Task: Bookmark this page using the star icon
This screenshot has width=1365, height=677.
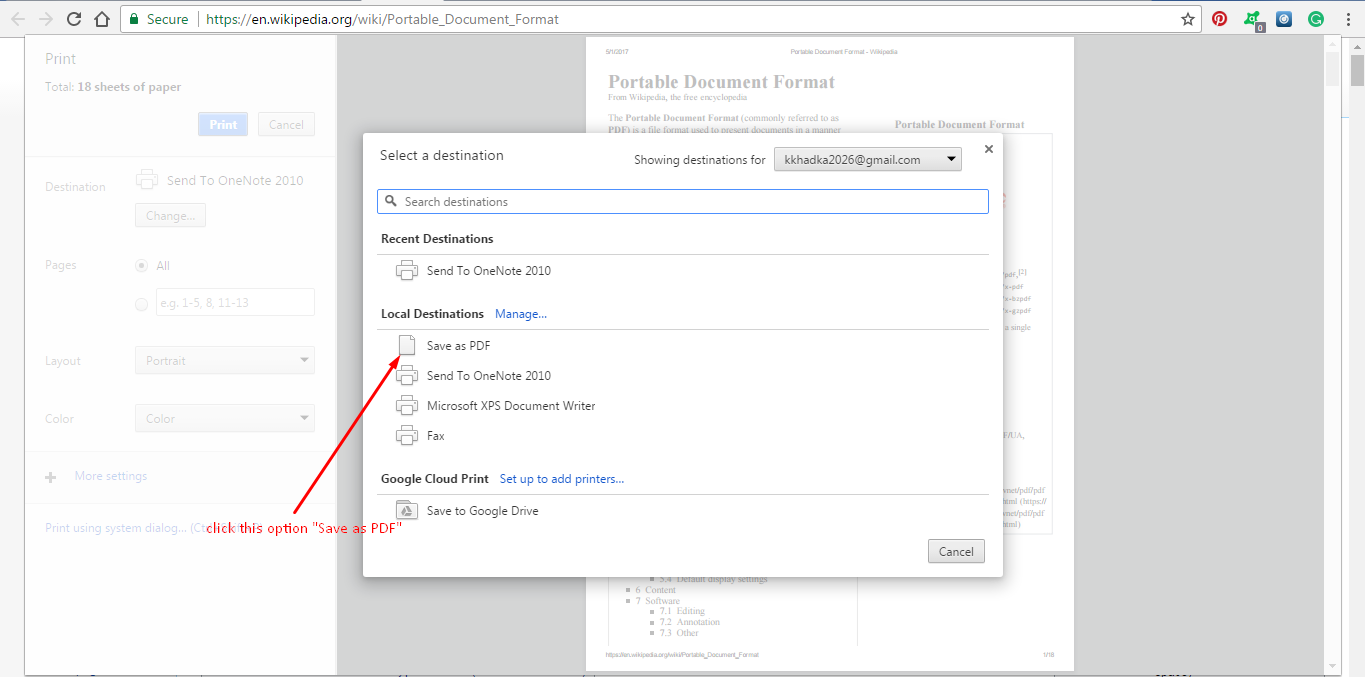Action: point(1186,18)
